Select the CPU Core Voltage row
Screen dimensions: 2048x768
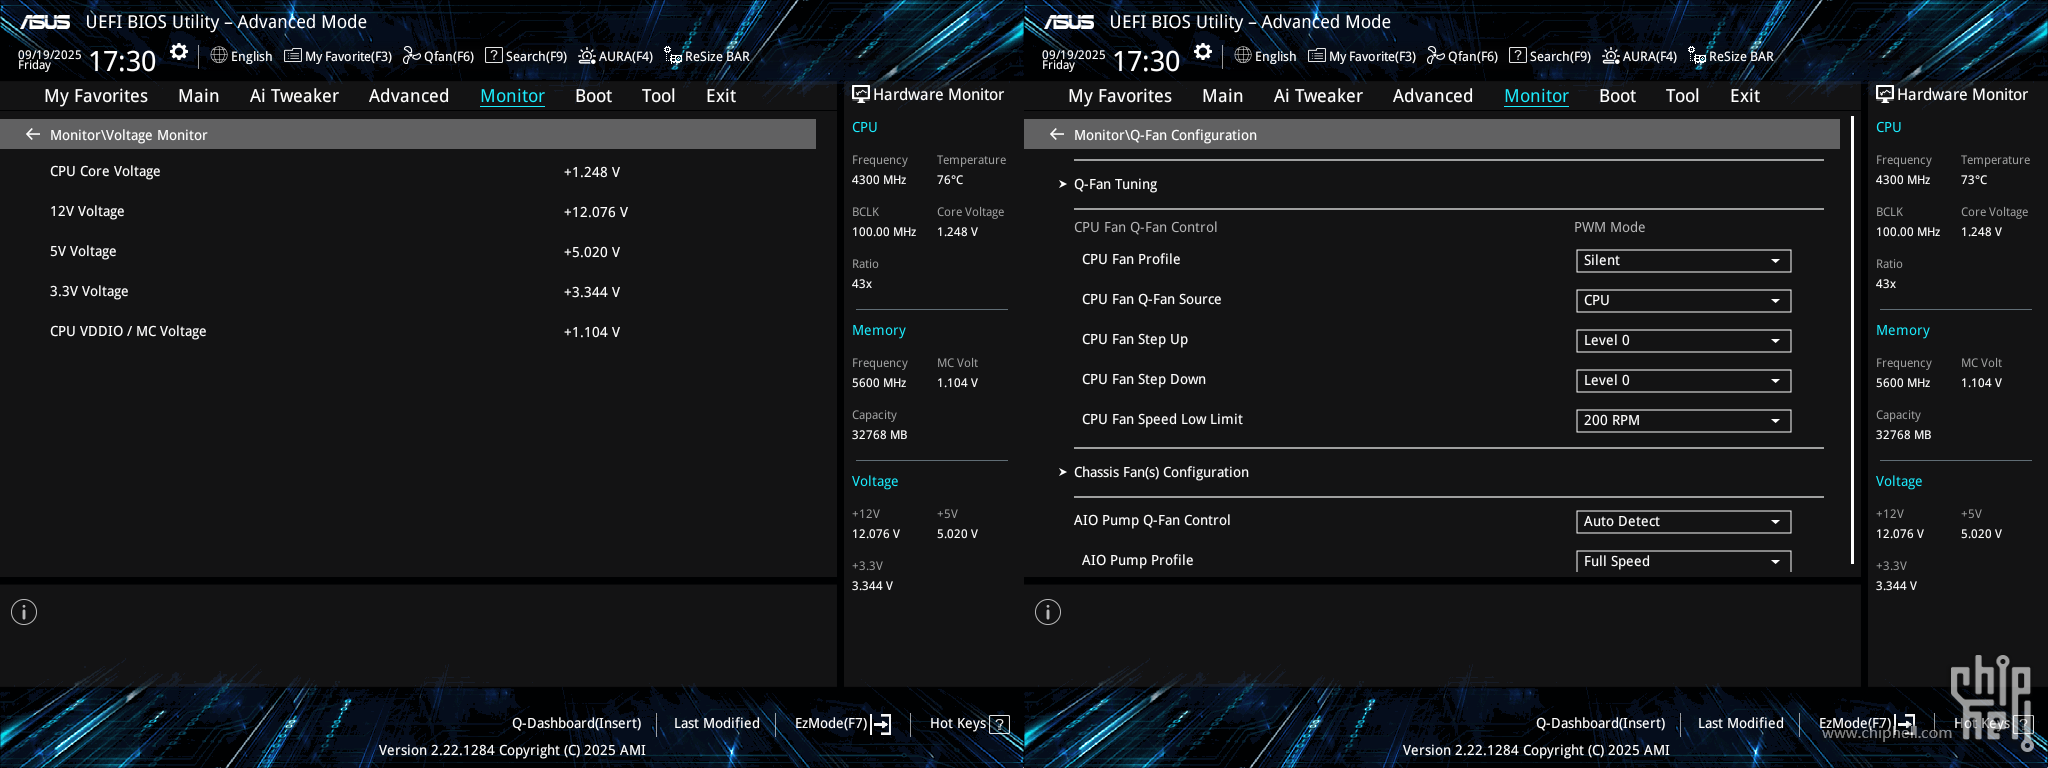point(408,172)
